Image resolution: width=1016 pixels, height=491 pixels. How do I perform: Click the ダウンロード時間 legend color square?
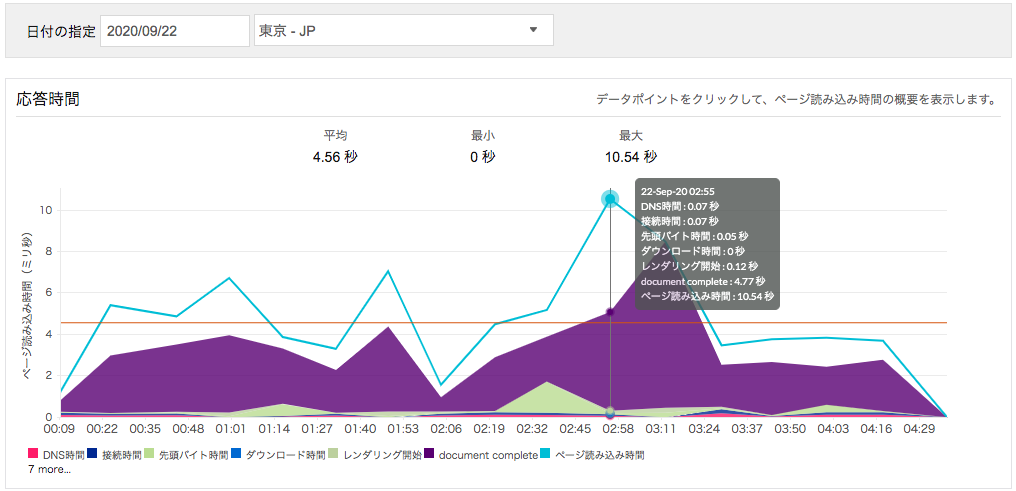click(236, 455)
